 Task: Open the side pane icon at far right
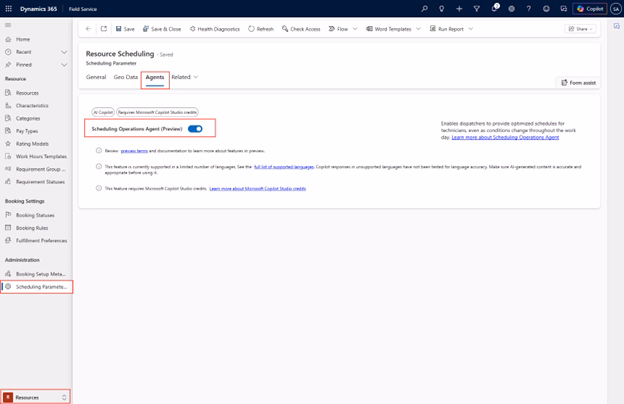pos(616,26)
